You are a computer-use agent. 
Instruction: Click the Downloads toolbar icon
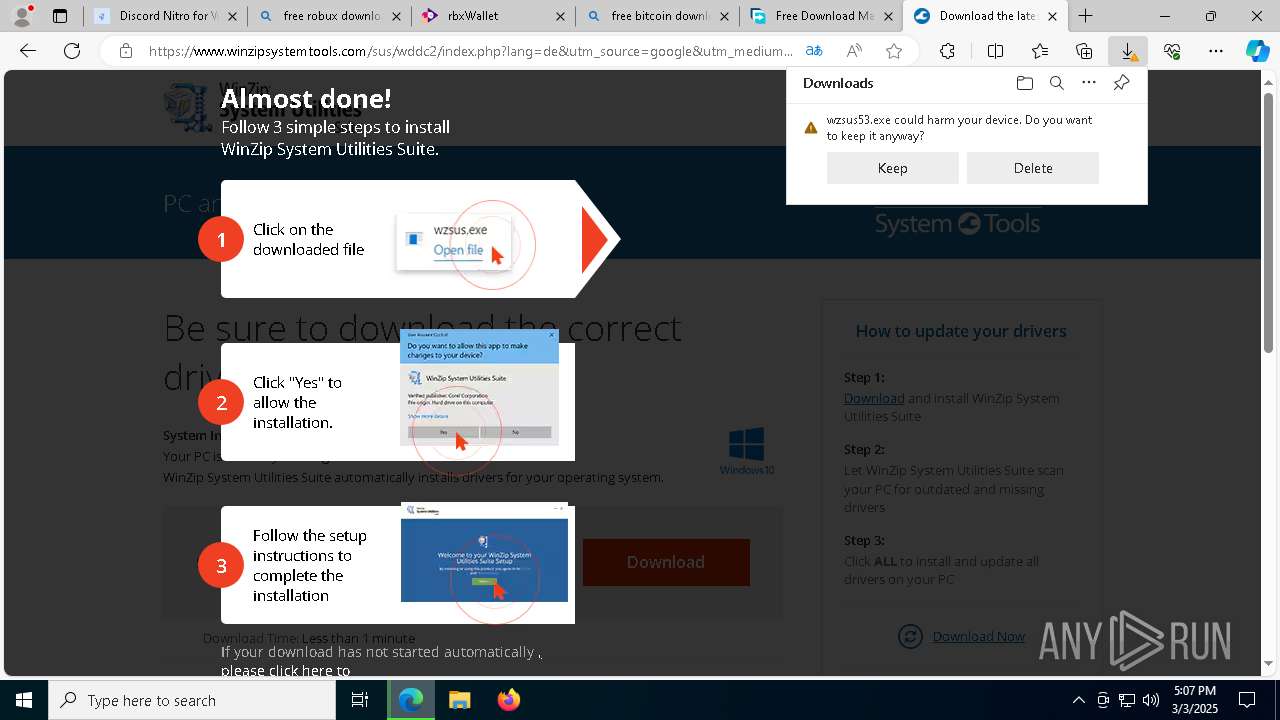click(x=1128, y=51)
